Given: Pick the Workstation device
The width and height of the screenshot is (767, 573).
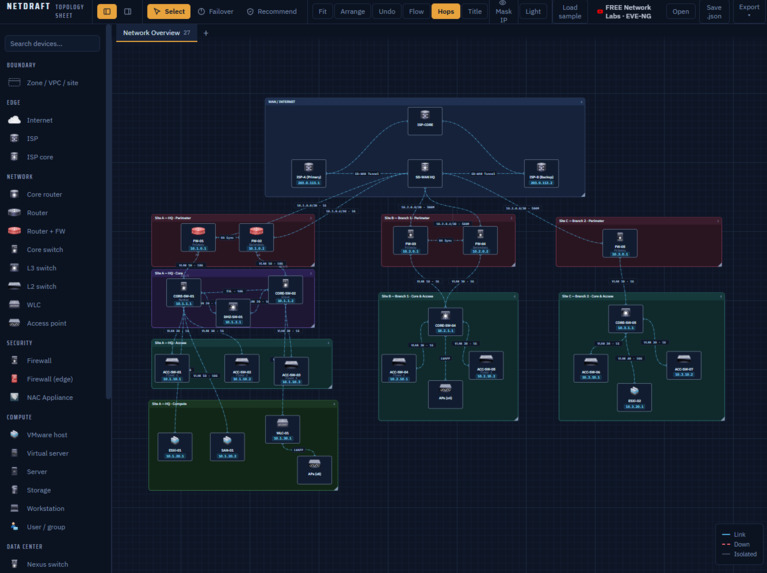Looking at the screenshot, I should coord(53,508).
